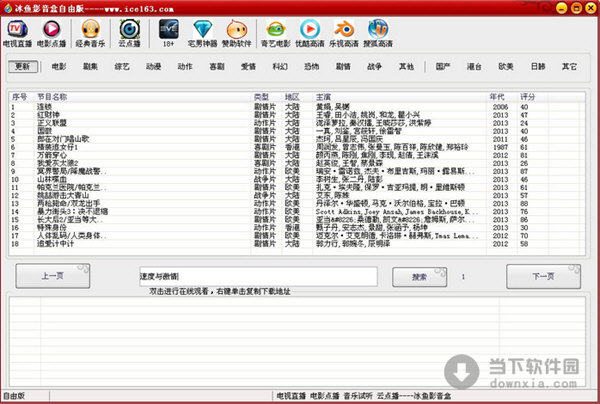Image resolution: width=600 pixels, height=404 pixels.
Task: Go to previous page with 上一页
Action: point(52,275)
